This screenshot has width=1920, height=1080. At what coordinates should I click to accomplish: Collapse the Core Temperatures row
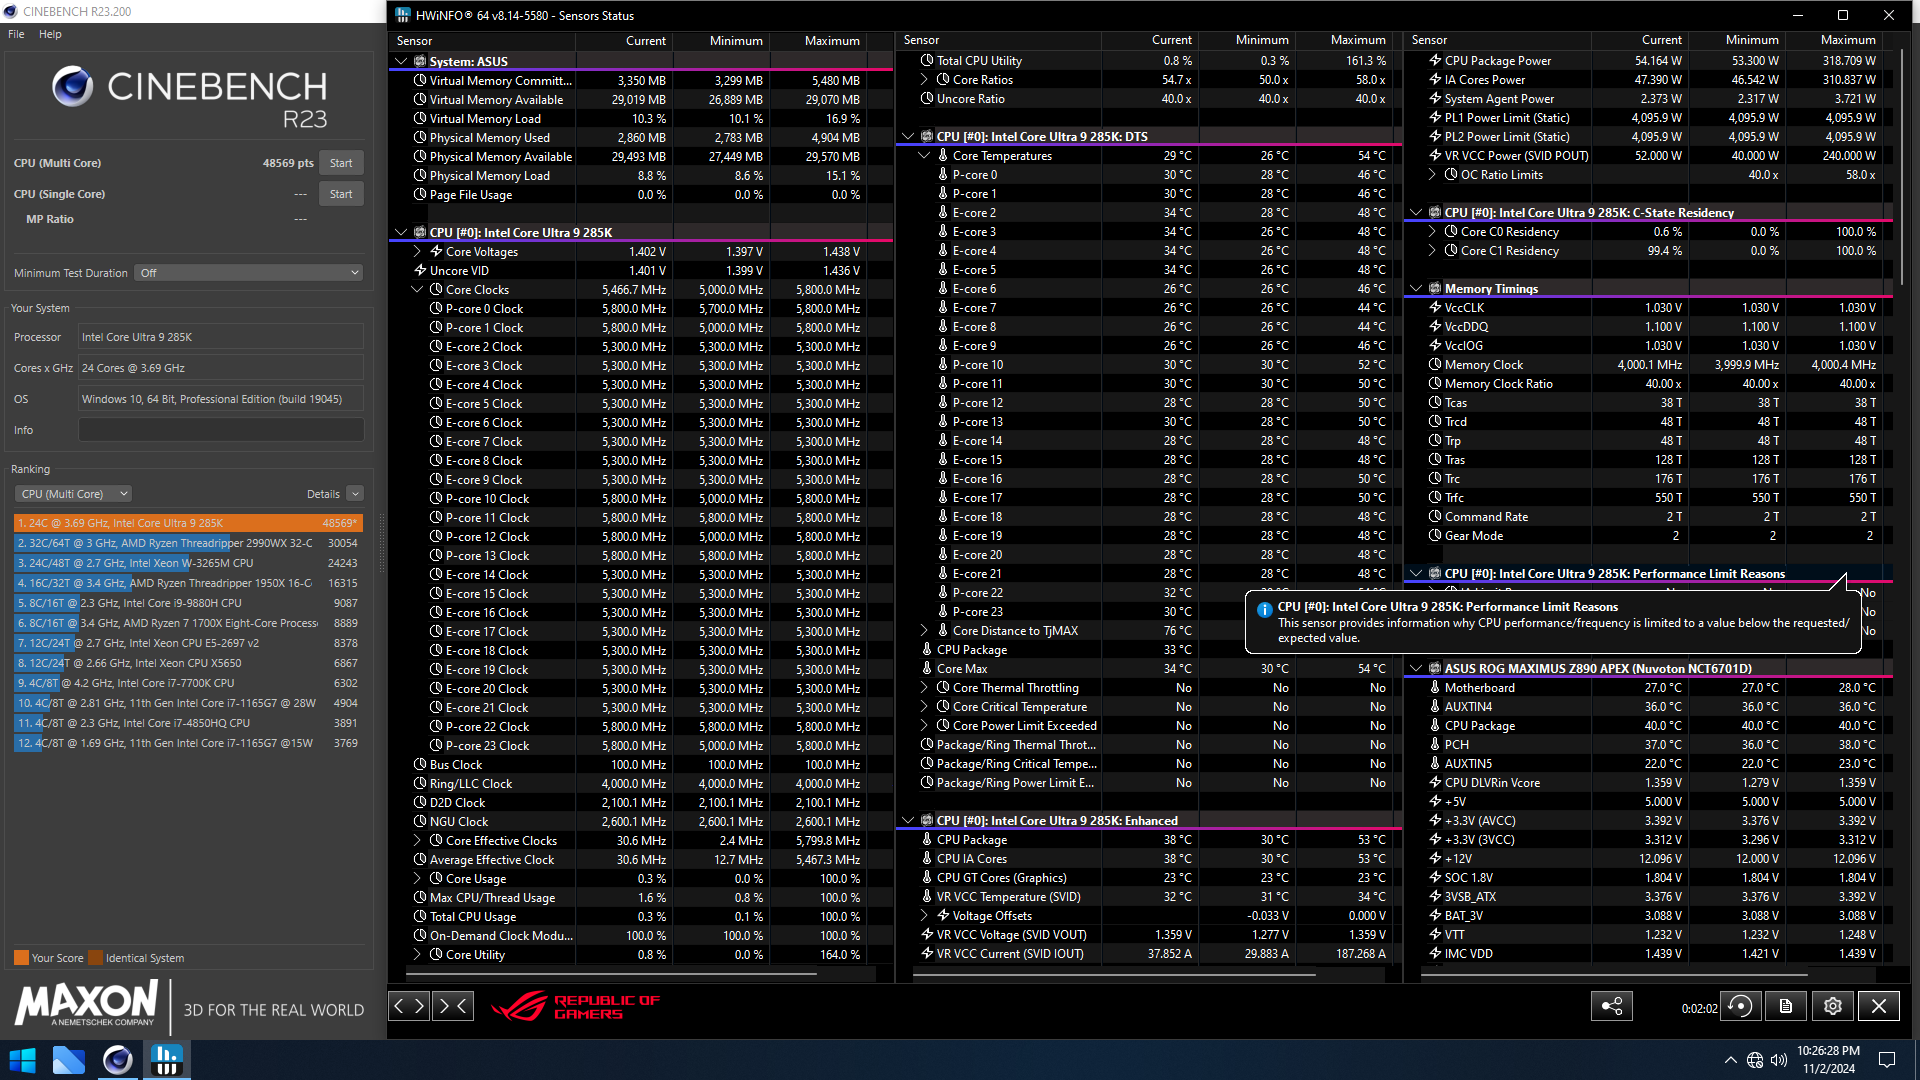pyautogui.click(x=924, y=156)
